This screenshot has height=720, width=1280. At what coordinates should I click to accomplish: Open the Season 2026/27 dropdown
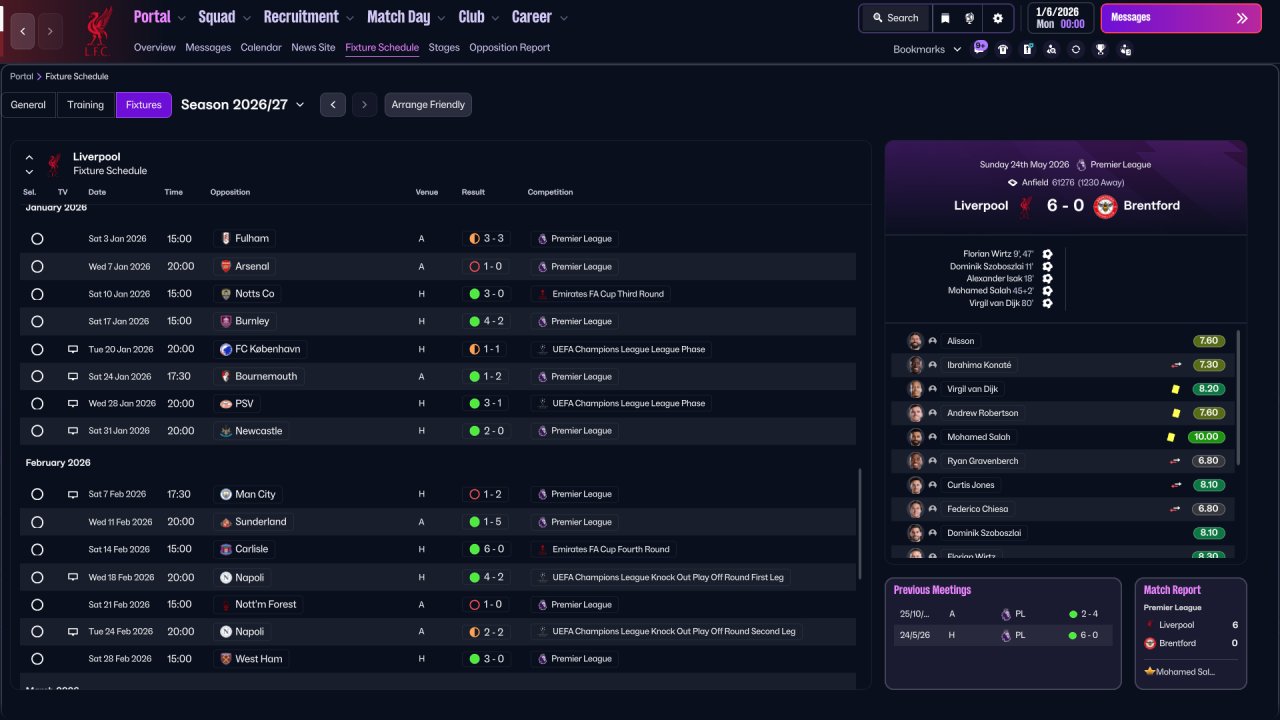243,105
